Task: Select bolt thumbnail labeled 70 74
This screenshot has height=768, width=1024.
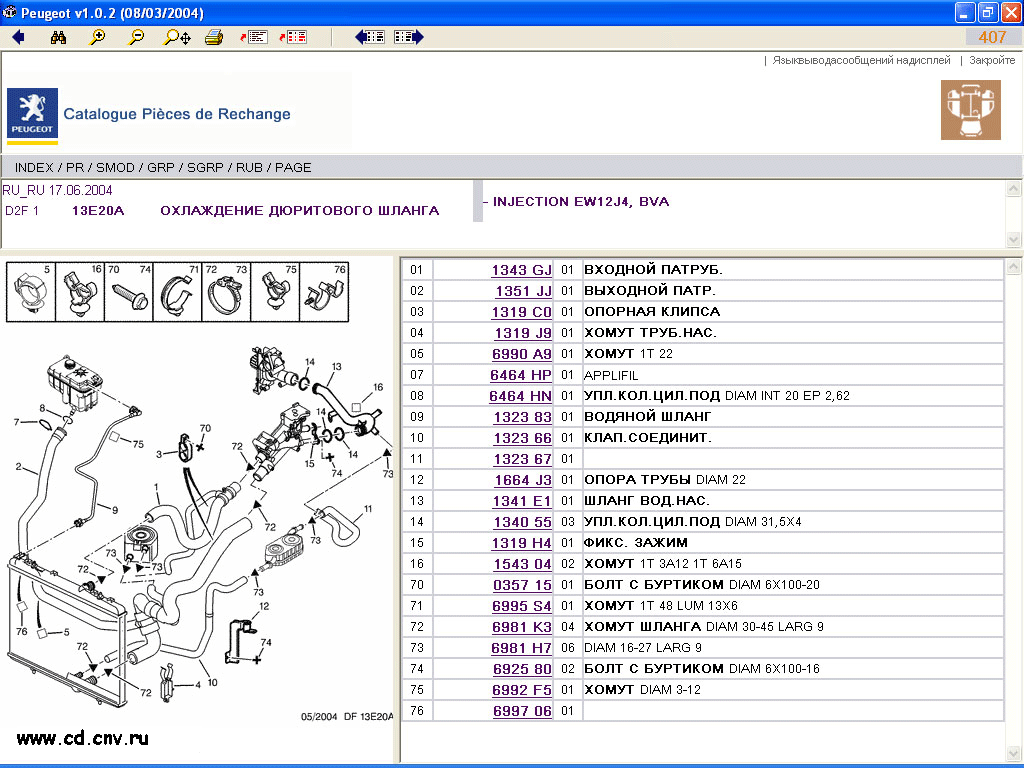Action: (x=129, y=292)
